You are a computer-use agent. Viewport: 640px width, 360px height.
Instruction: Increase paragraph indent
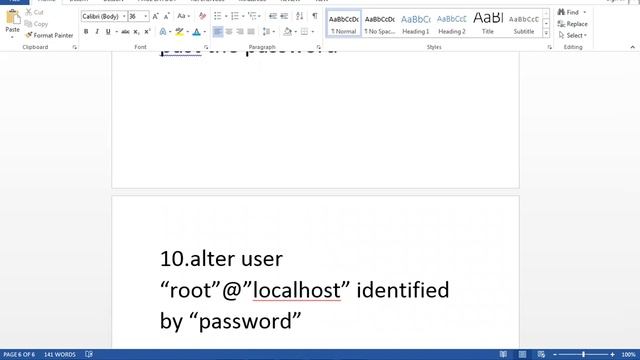(284, 16)
